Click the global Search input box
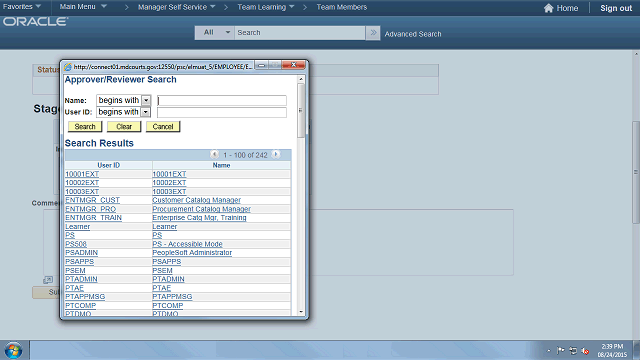 tap(300, 33)
